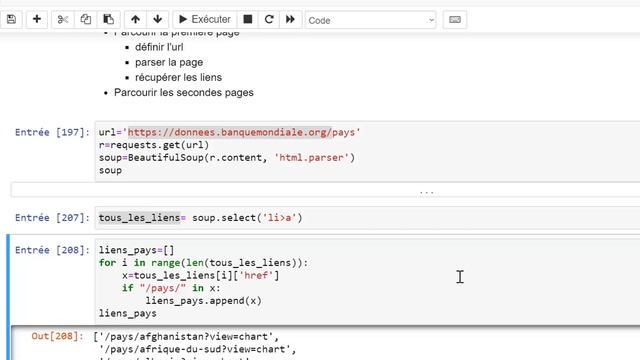Cut the selected cell with the scissors icon
This screenshot has height=360, width=640.
click(63, 19)
